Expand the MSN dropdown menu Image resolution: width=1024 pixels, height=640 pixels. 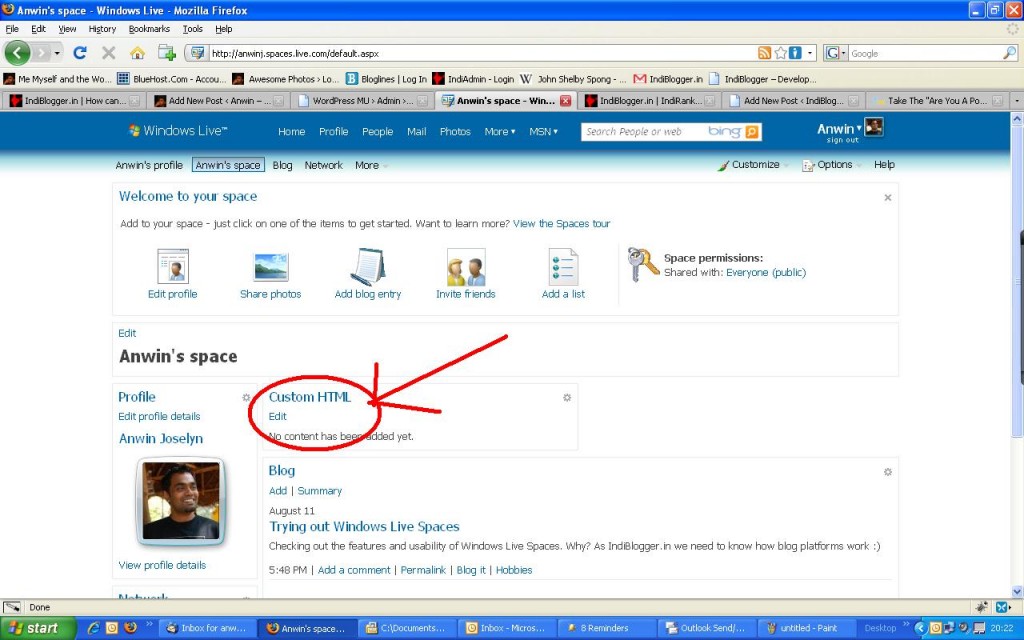(x=543, y=131)
